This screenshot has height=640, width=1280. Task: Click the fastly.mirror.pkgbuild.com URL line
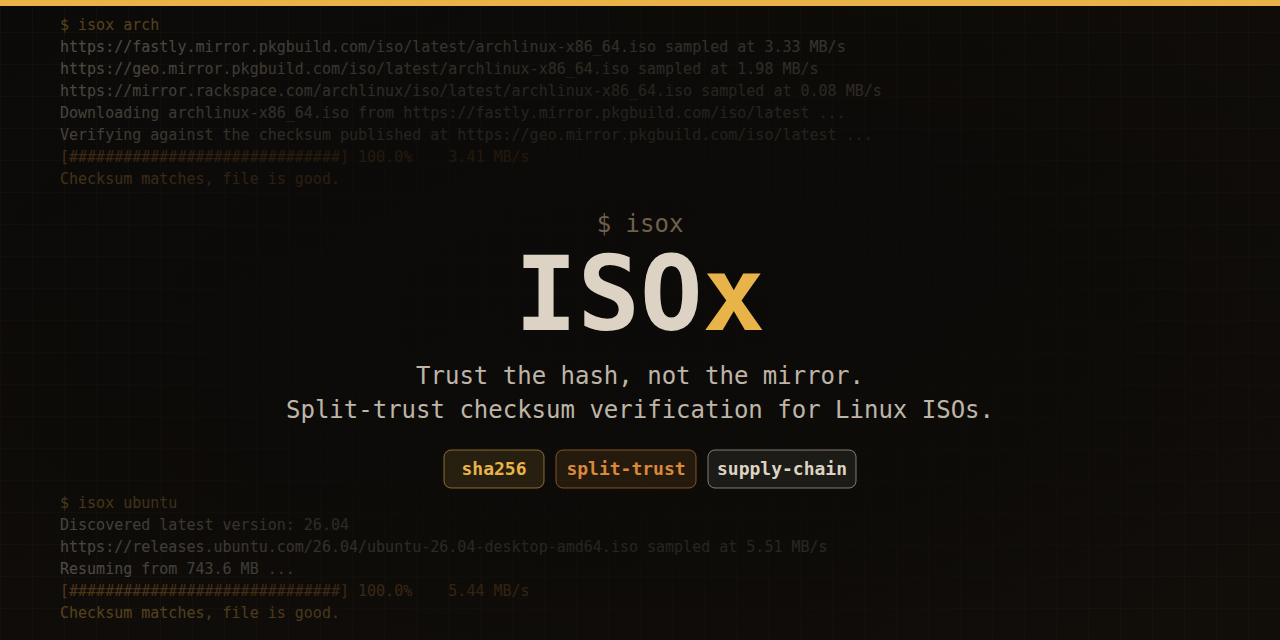click(x=453, y=47)
